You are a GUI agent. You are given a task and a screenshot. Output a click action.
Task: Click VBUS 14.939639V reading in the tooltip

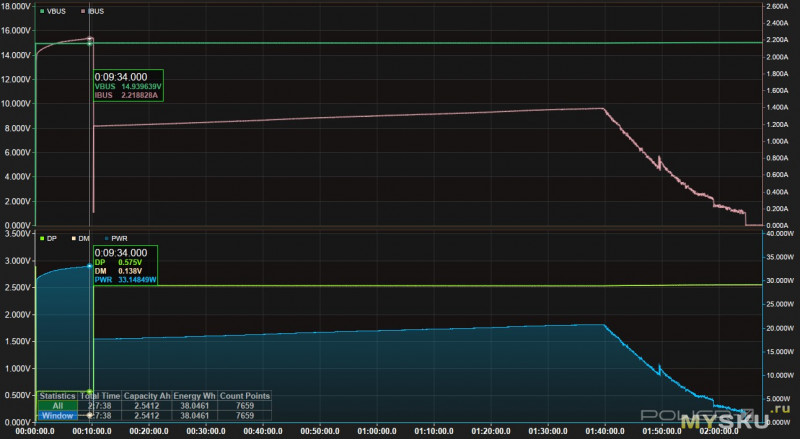128,87
